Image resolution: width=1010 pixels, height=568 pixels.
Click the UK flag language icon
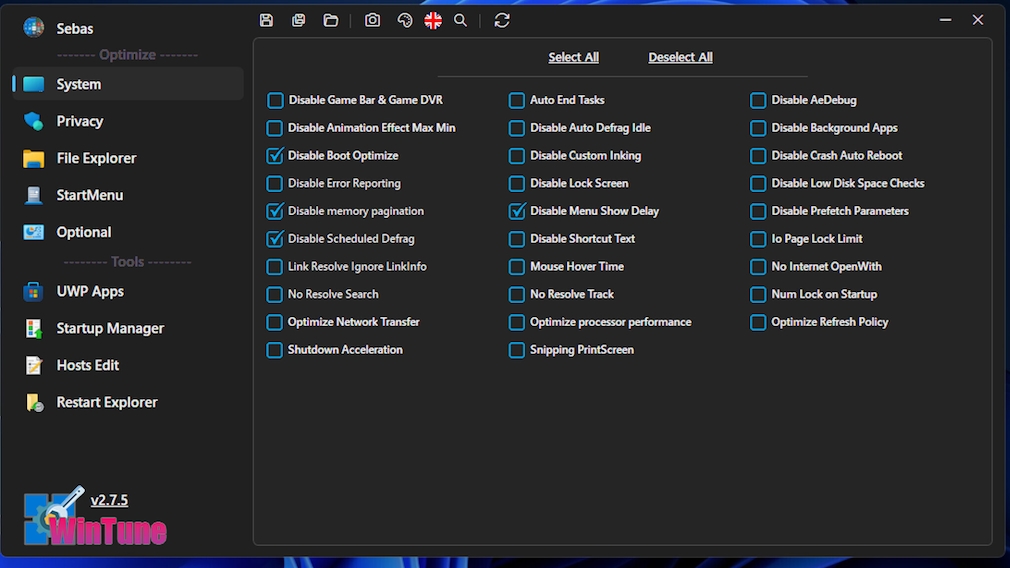433,20
